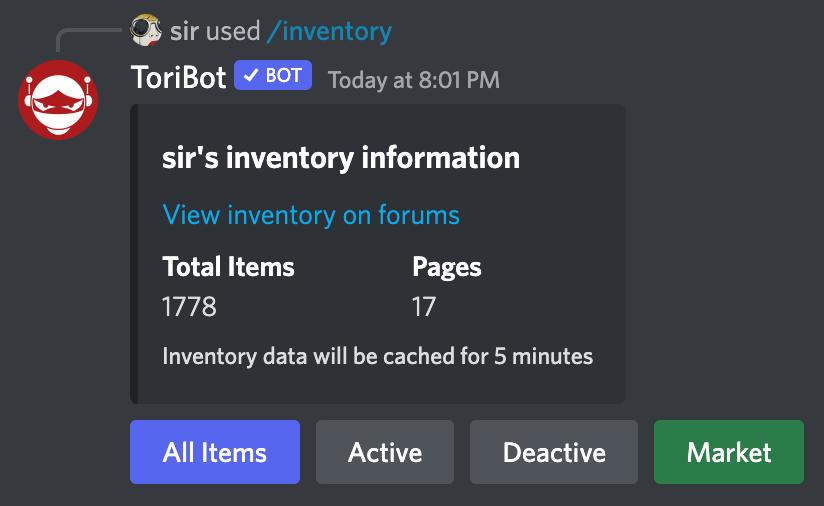The image size is (824, 506).
Task: Click the cached for 5 minutes footer text
Action: point(378,356)
